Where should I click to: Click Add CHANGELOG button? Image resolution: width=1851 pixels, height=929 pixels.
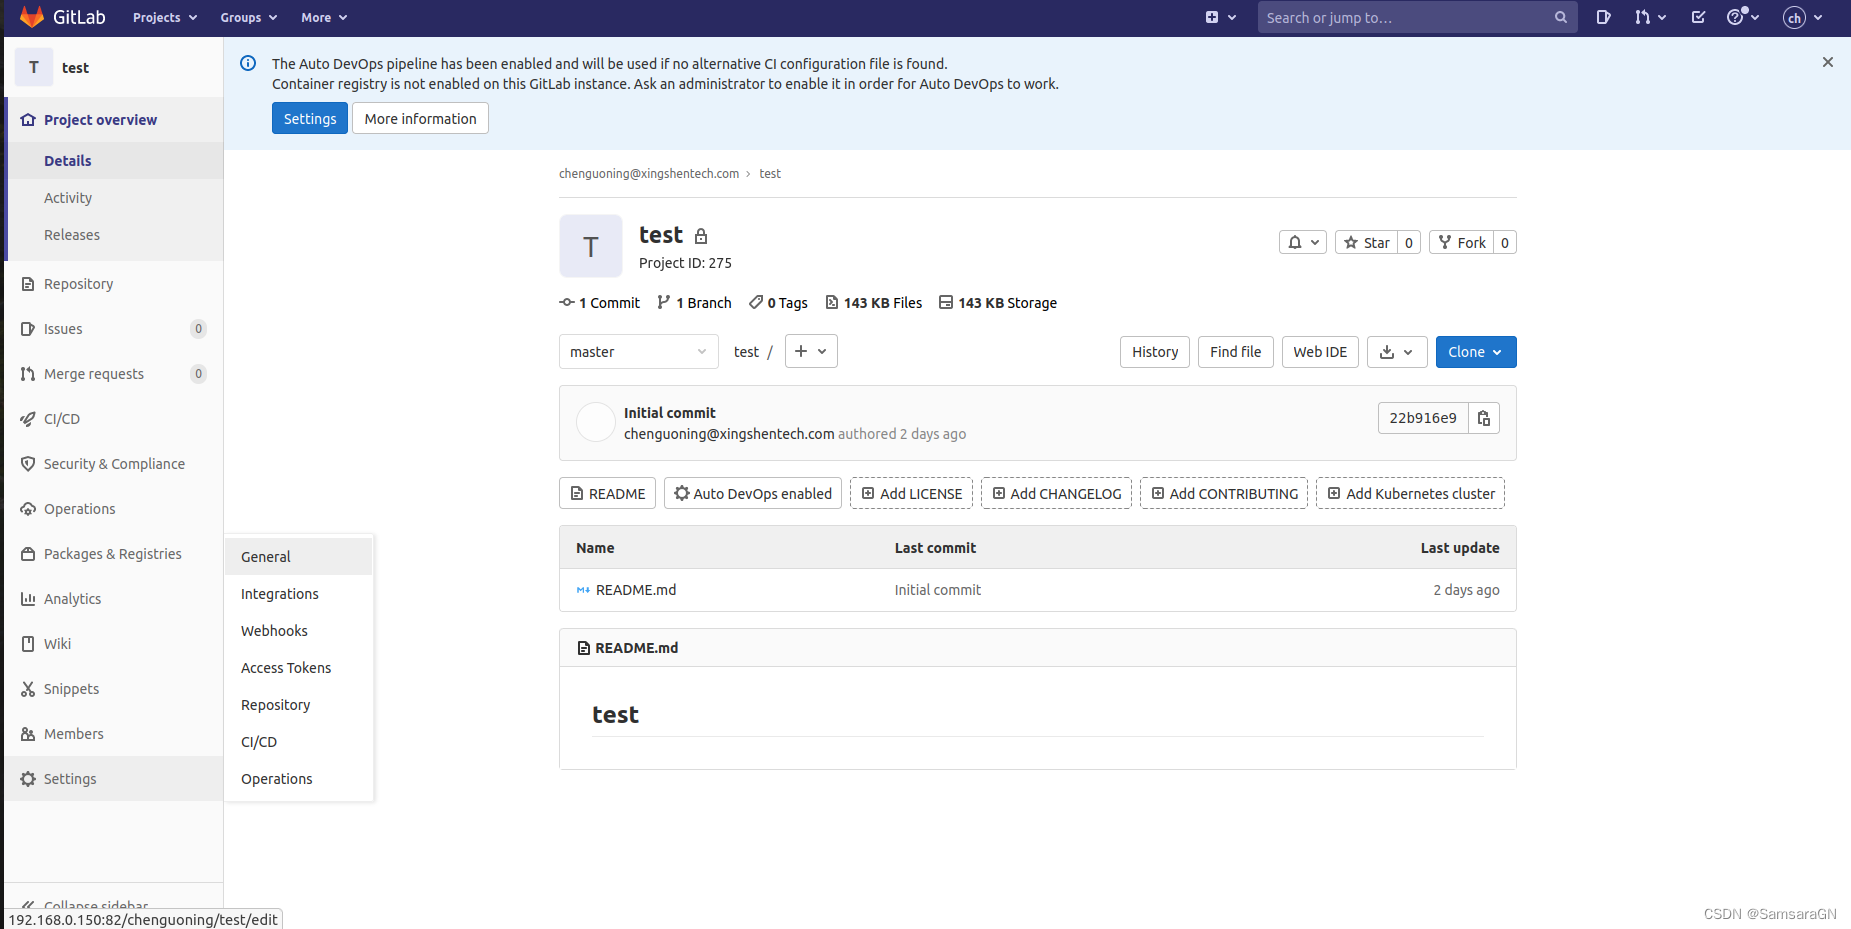tap(1056, 493)
